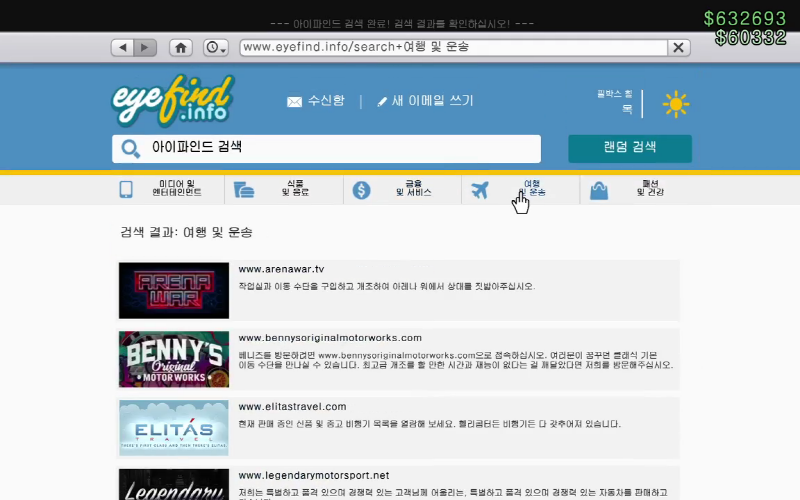This screenshot has width=800, height=500.
Task: Open the Benny's Original Motorworks thumbnail
Action: tap(174, 359)
